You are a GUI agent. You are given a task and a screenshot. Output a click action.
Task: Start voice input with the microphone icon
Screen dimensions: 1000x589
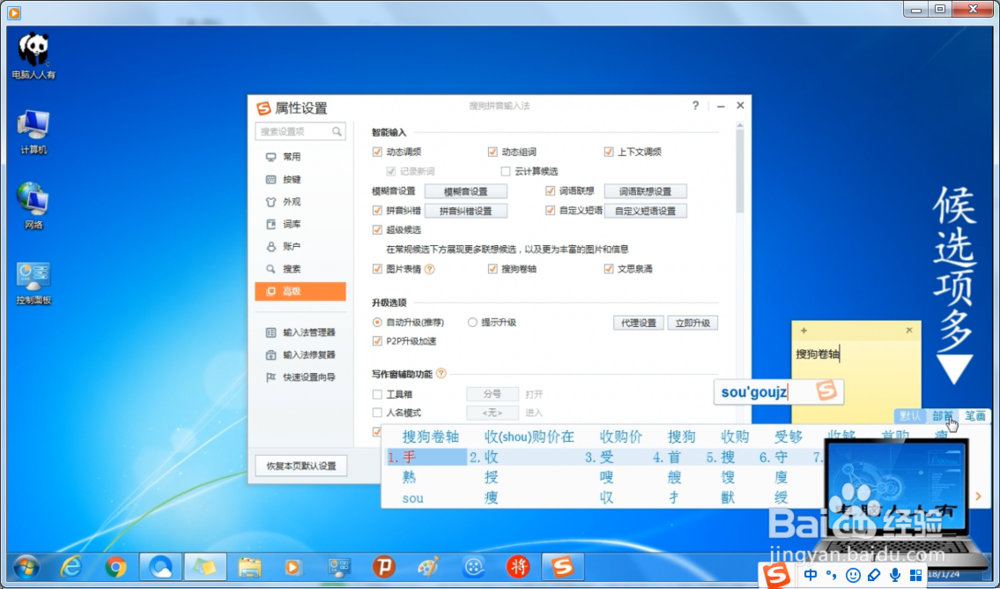click(894, 575)
